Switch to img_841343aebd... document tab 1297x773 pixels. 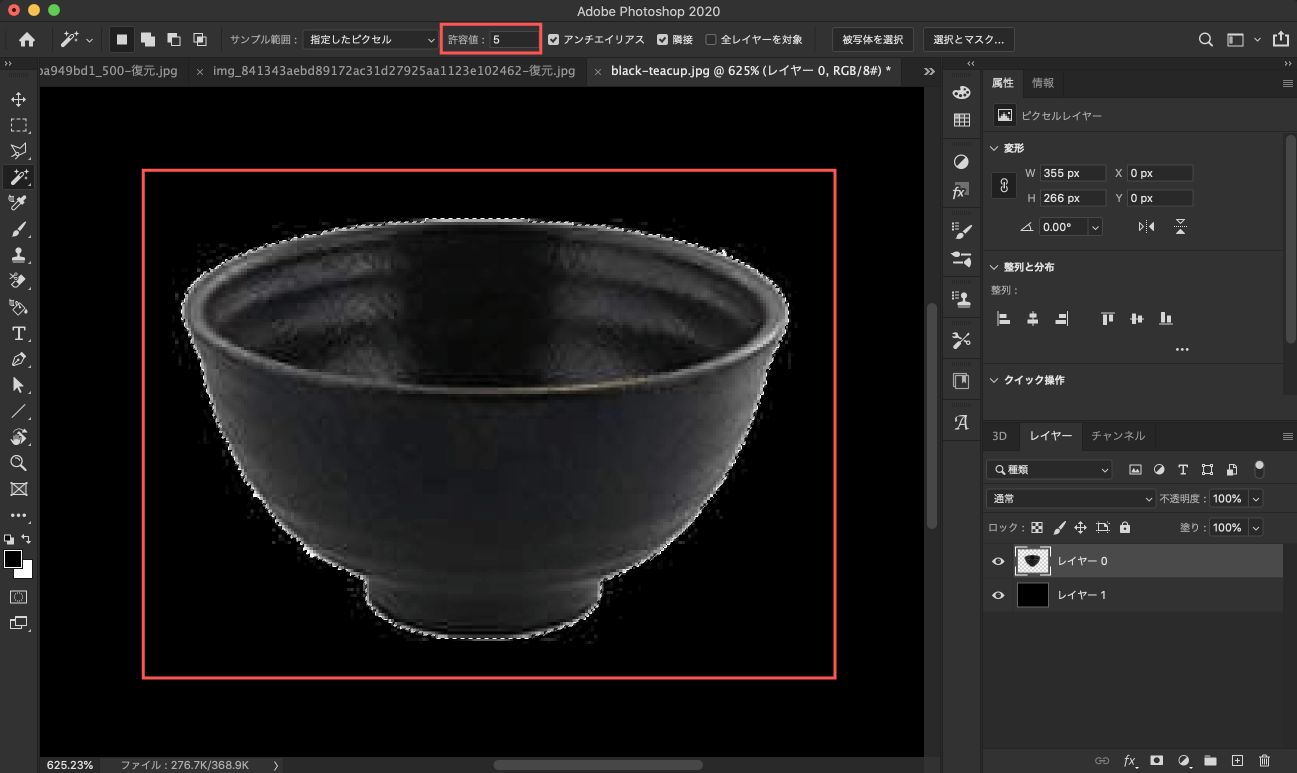click(394, 72)
